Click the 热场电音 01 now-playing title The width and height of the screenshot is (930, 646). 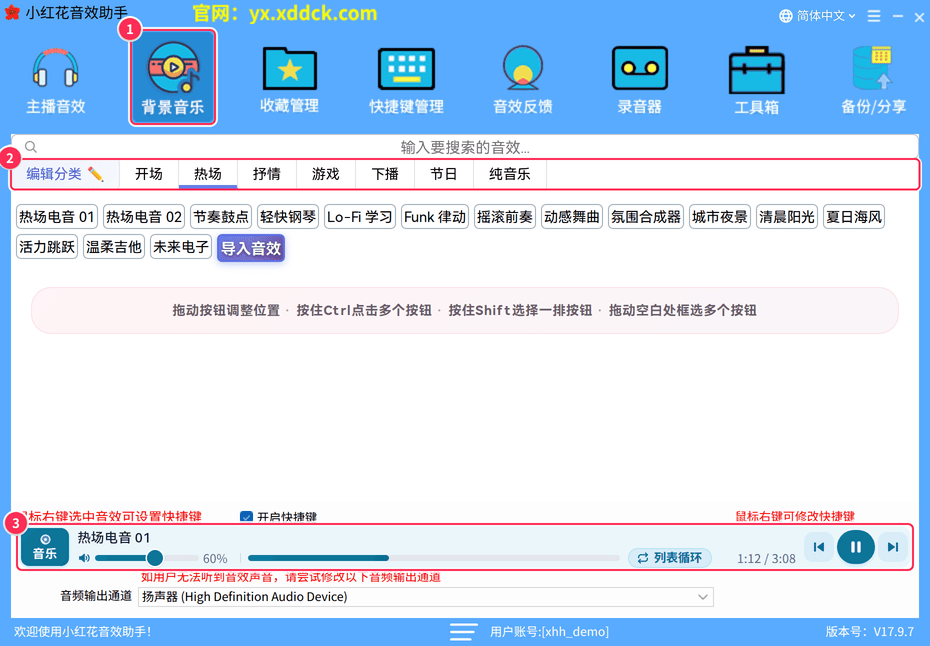pyautogui.click(x=114, y=538)
